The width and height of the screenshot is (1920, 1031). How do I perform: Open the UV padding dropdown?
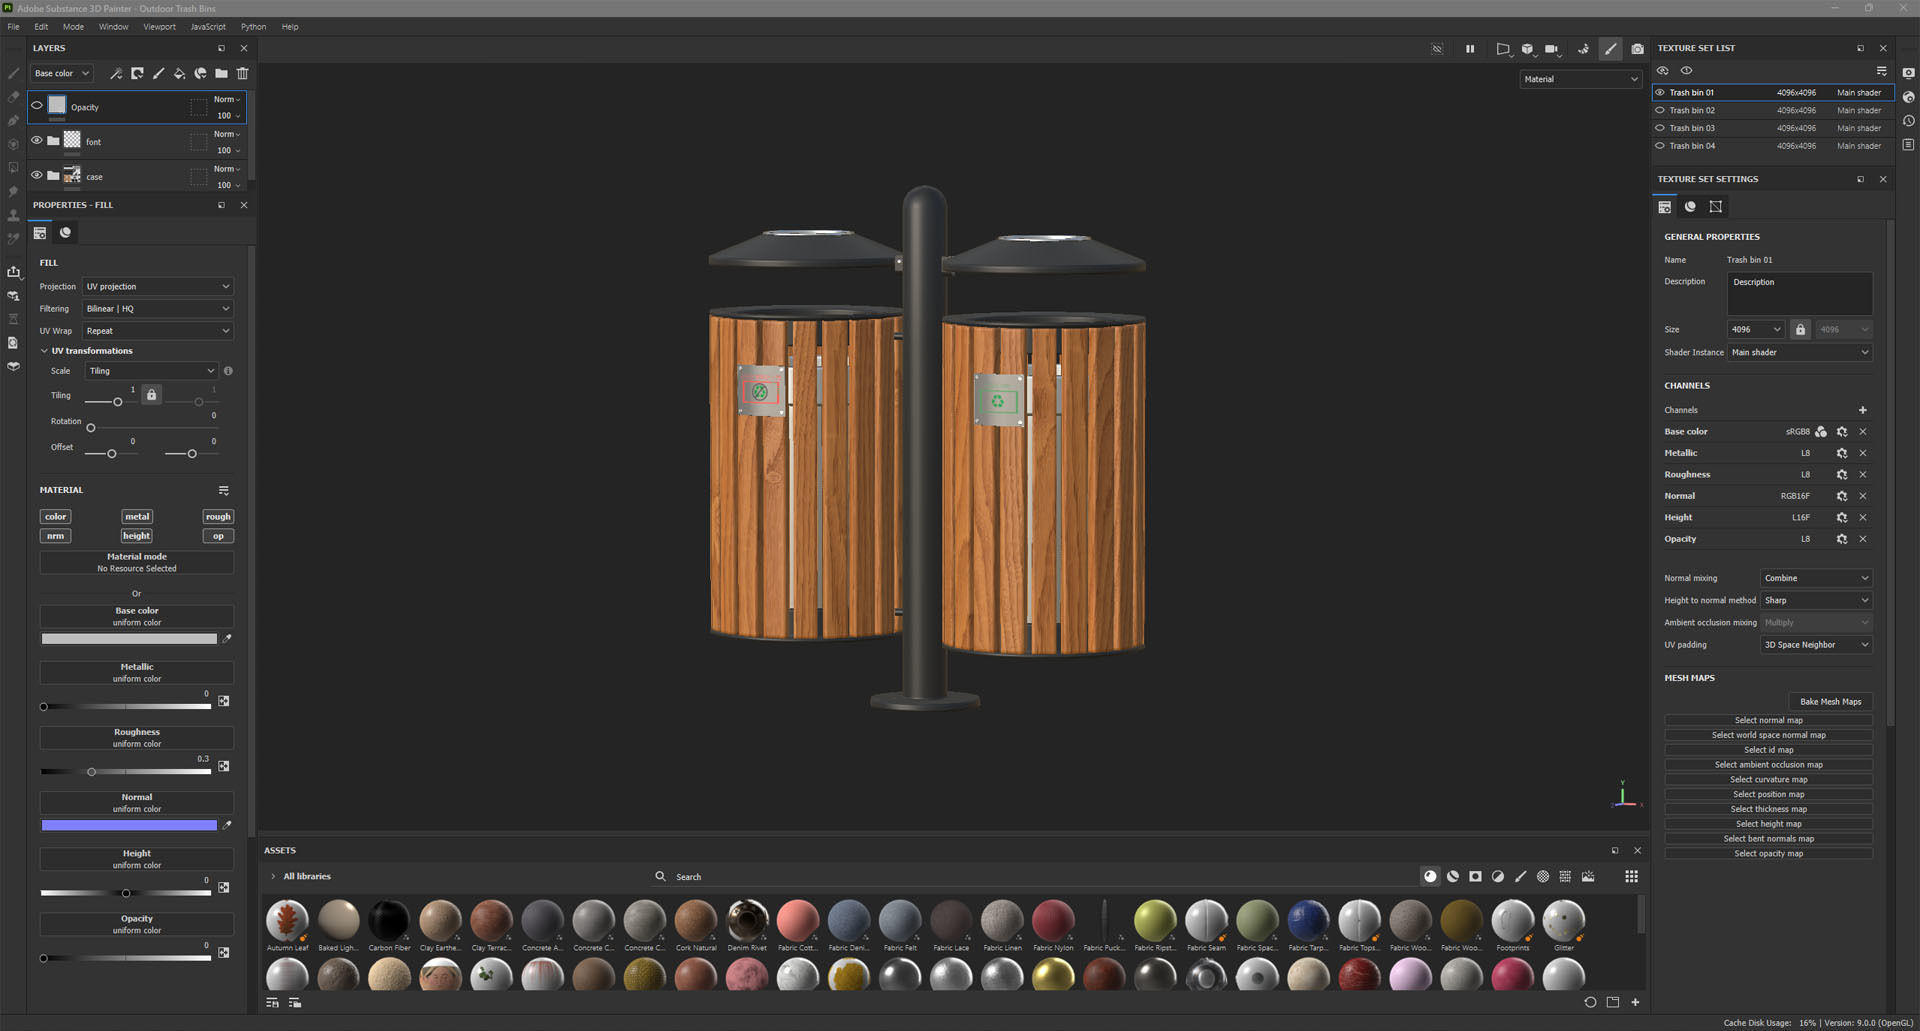click(1815, 645)
